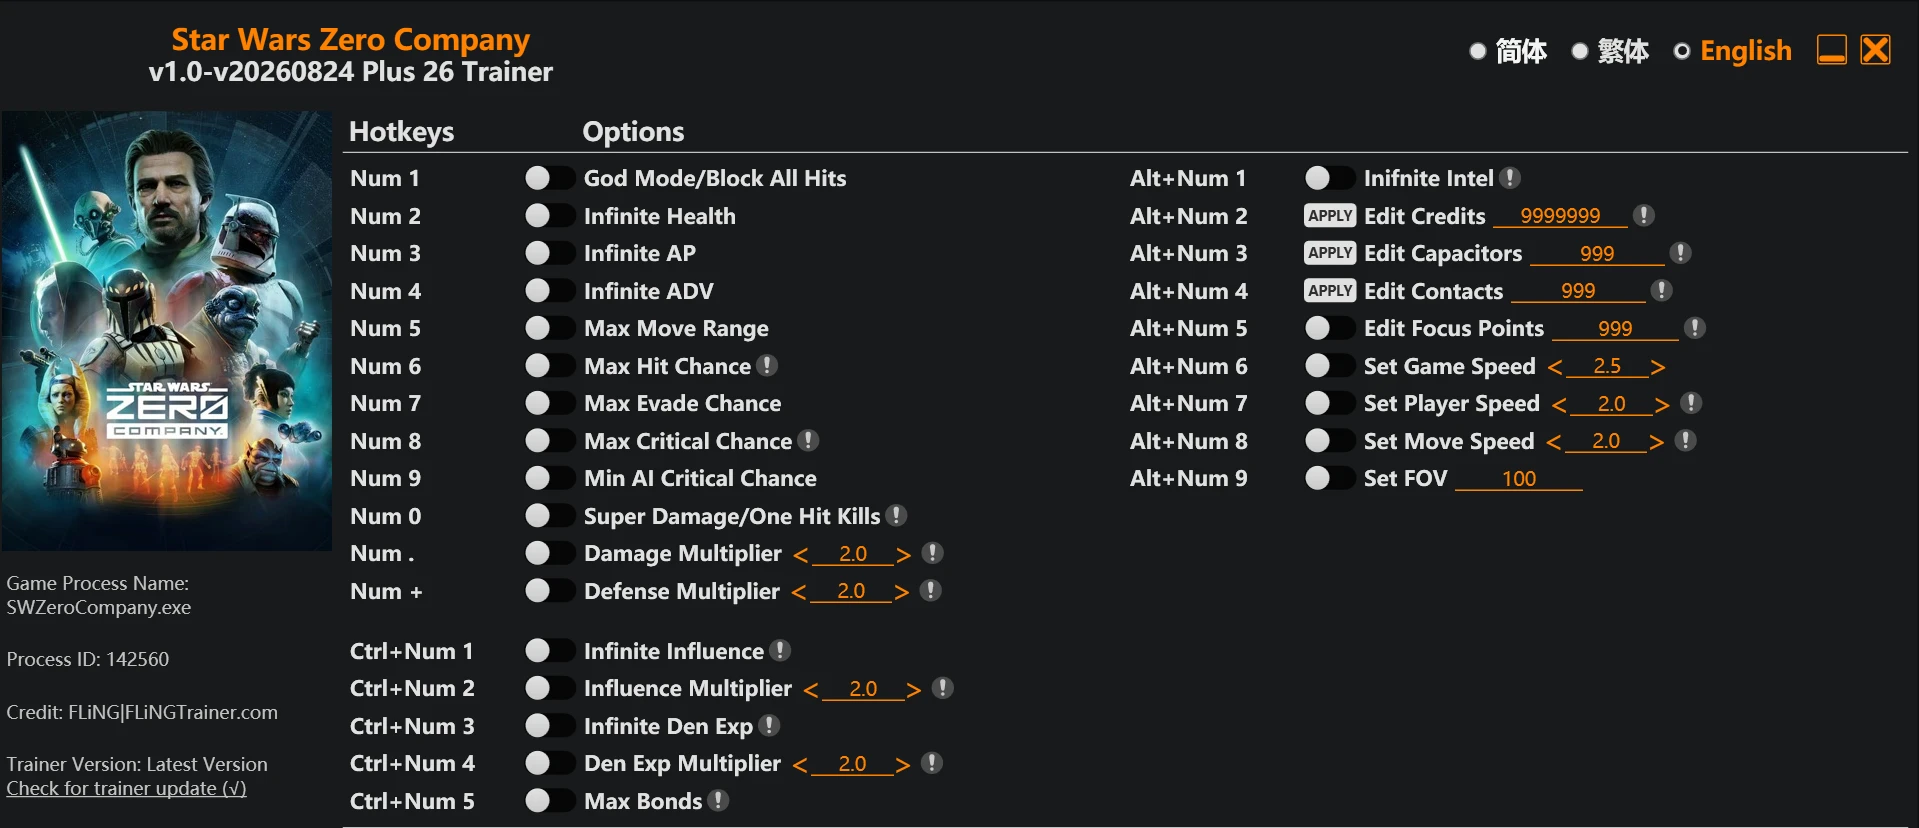Click info icon beside Max Critical Chance
Screen dimensions: 1919x828
(x=809, y=441)
